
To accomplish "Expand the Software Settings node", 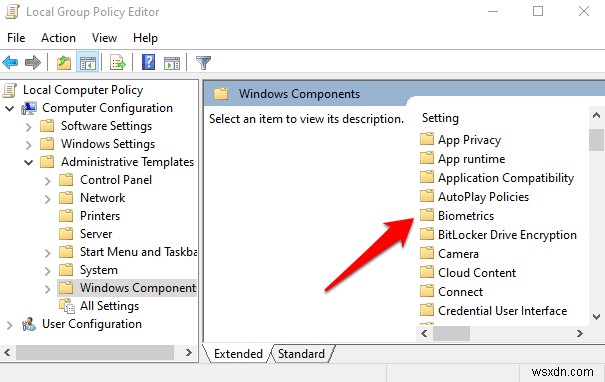I will click(x=29, y=127).
